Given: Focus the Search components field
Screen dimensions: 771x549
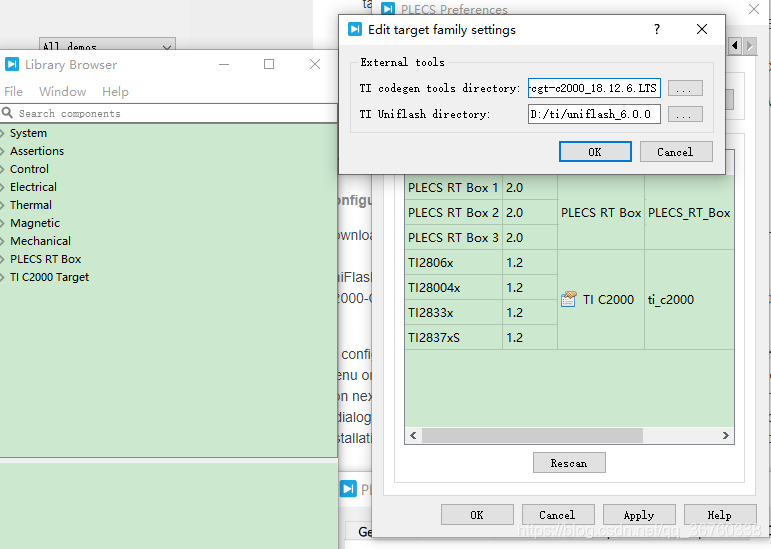Looking at the screenshot, I should [169, 113].
